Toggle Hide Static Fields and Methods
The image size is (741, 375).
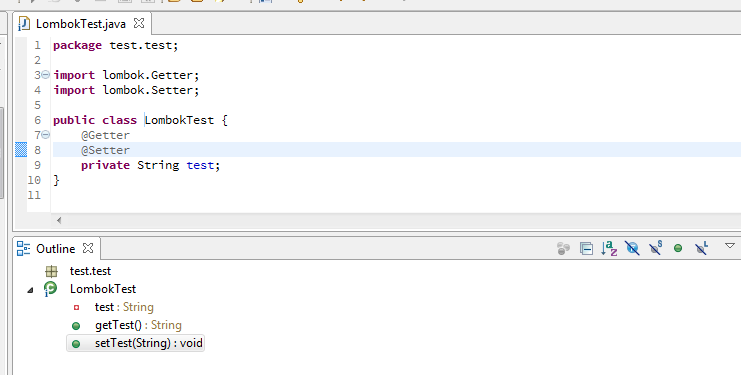(655, 248)
